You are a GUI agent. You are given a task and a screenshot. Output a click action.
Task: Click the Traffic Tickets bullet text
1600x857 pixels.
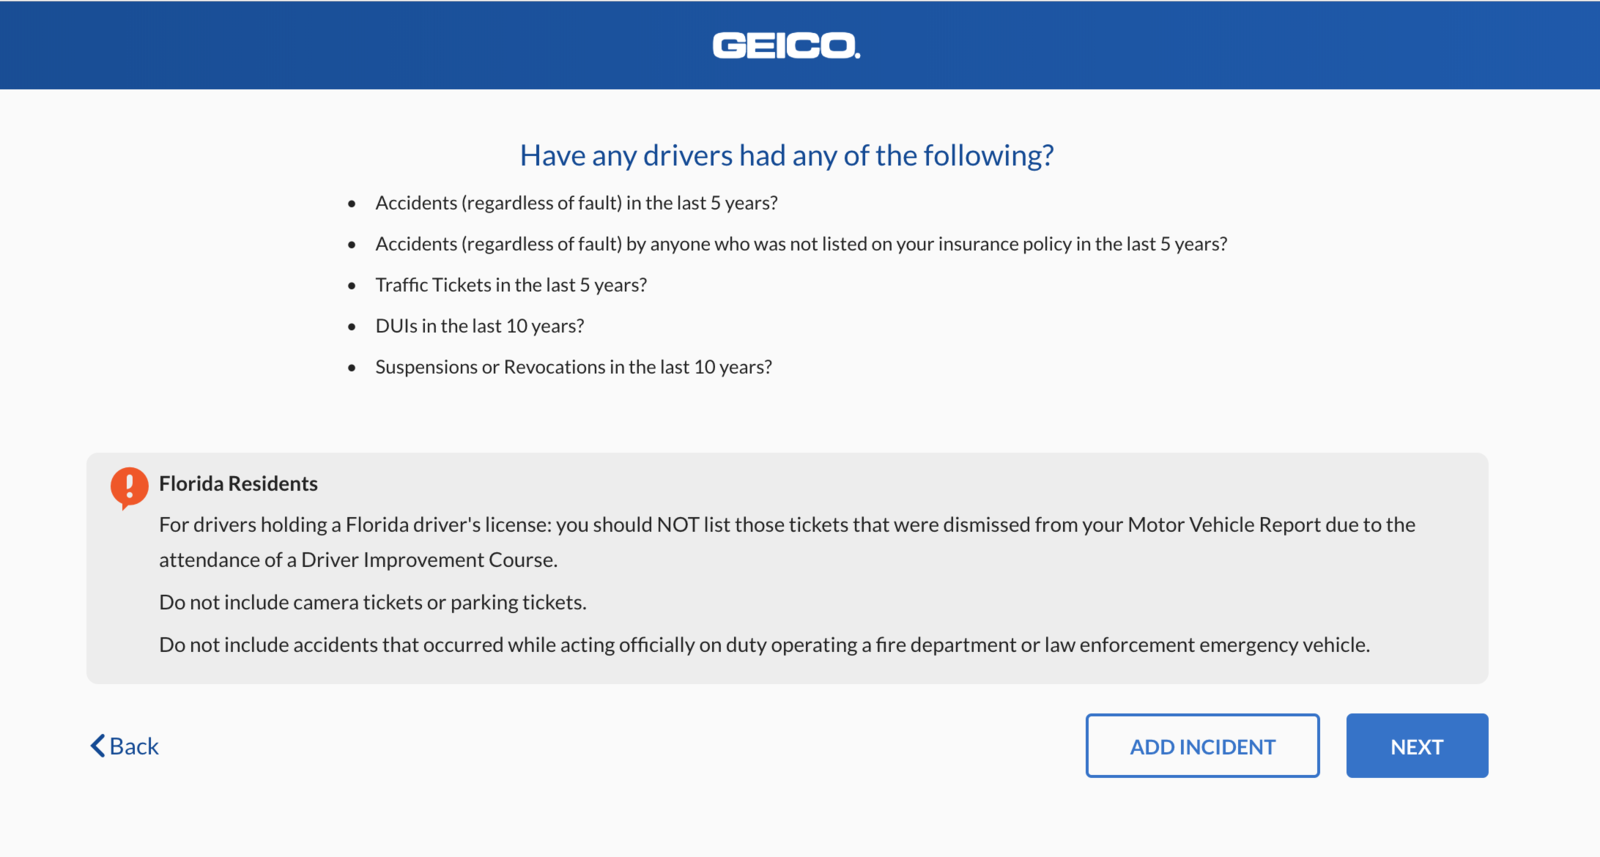511,285
